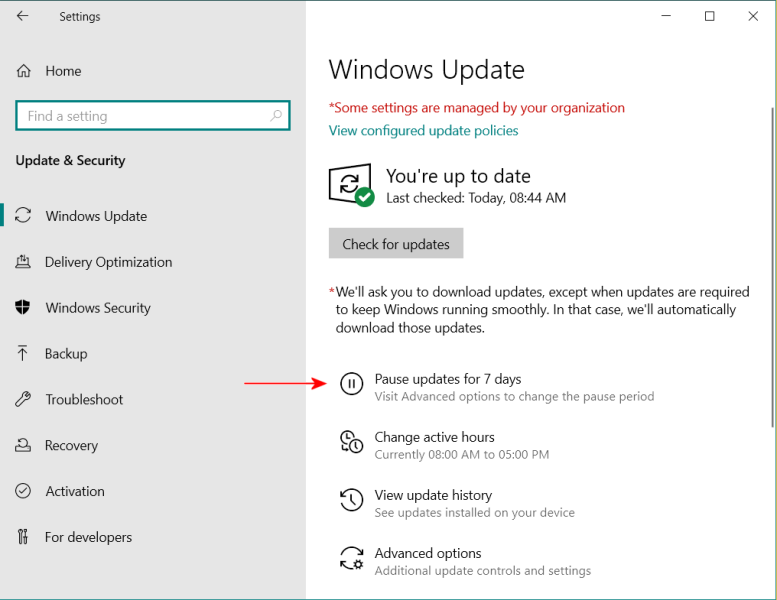Go to Activation settings

(x=74, y=492)
